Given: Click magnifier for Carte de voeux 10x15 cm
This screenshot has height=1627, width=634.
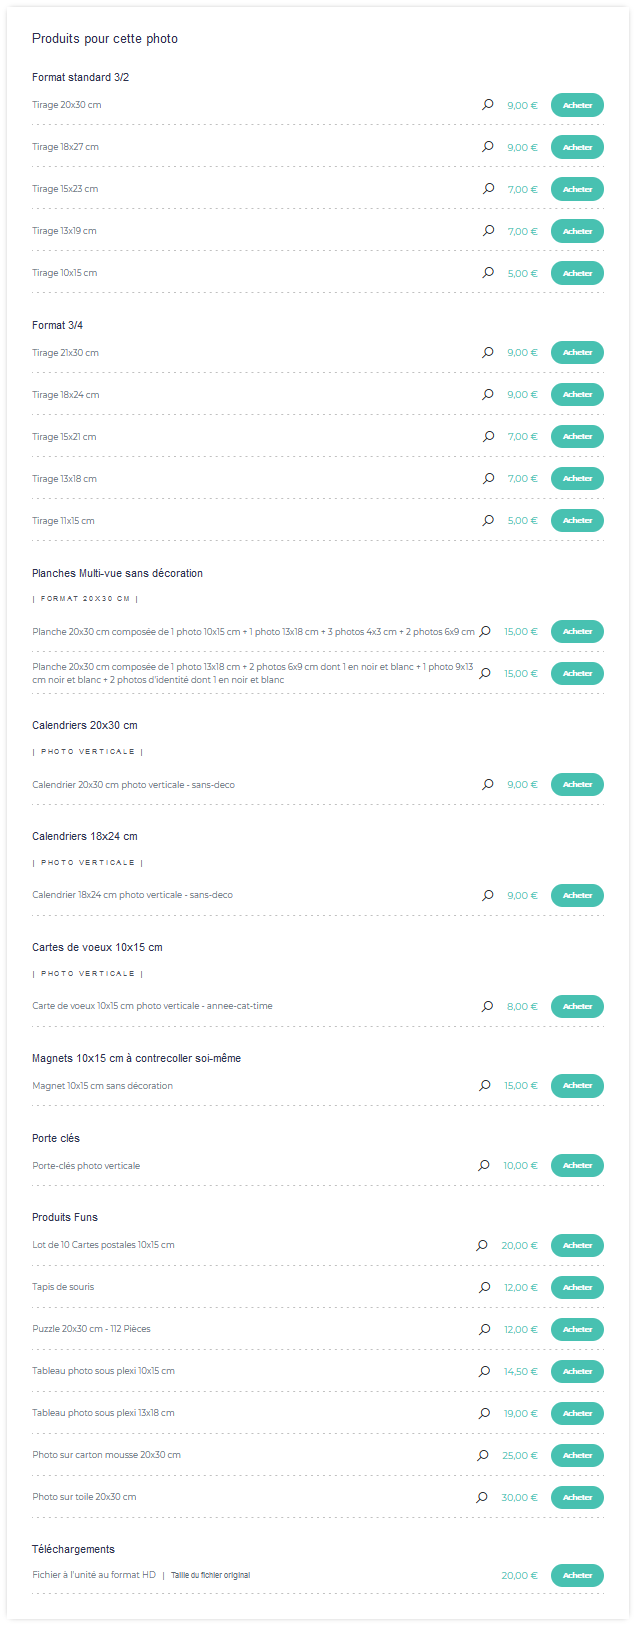Looking at the screenshot, I should click(487, 1006).
